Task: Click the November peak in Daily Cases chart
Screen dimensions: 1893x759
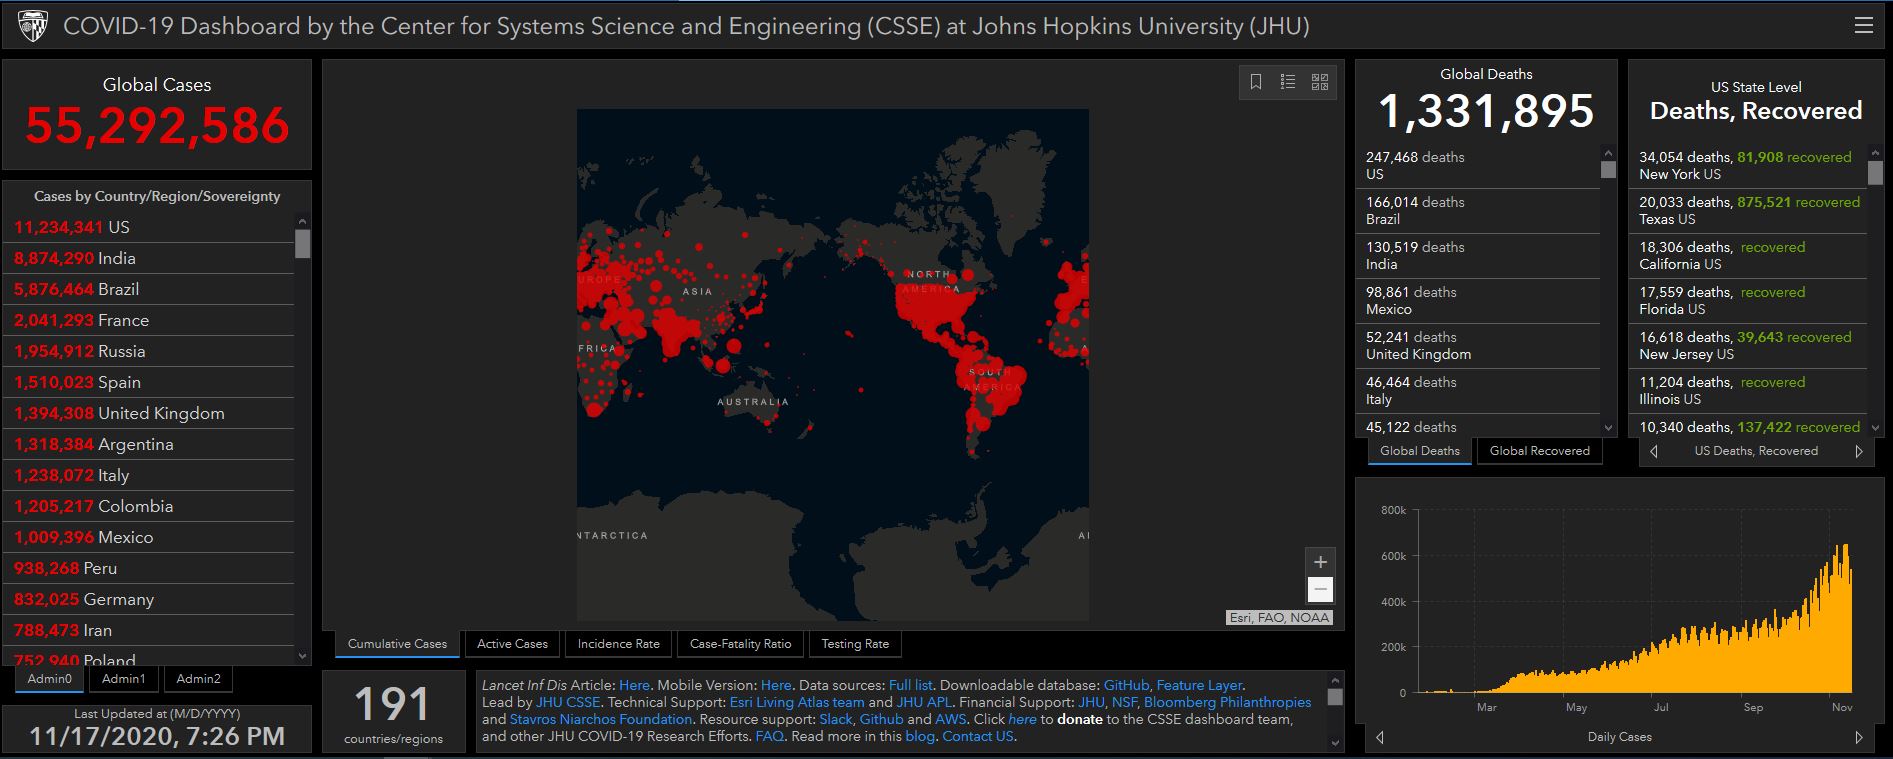Action: coord(1843,620)
